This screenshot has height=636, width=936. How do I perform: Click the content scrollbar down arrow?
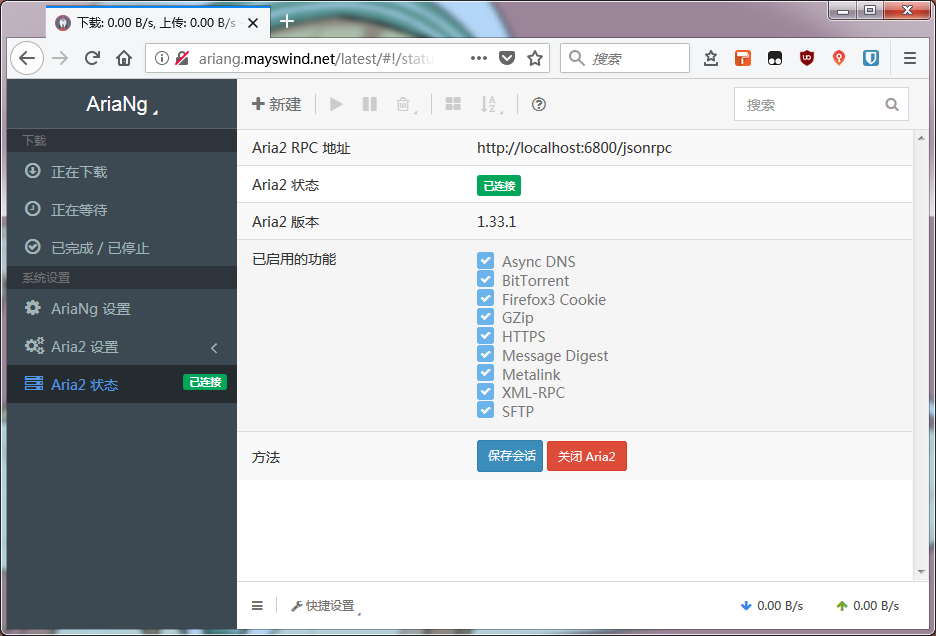[921, 572]
